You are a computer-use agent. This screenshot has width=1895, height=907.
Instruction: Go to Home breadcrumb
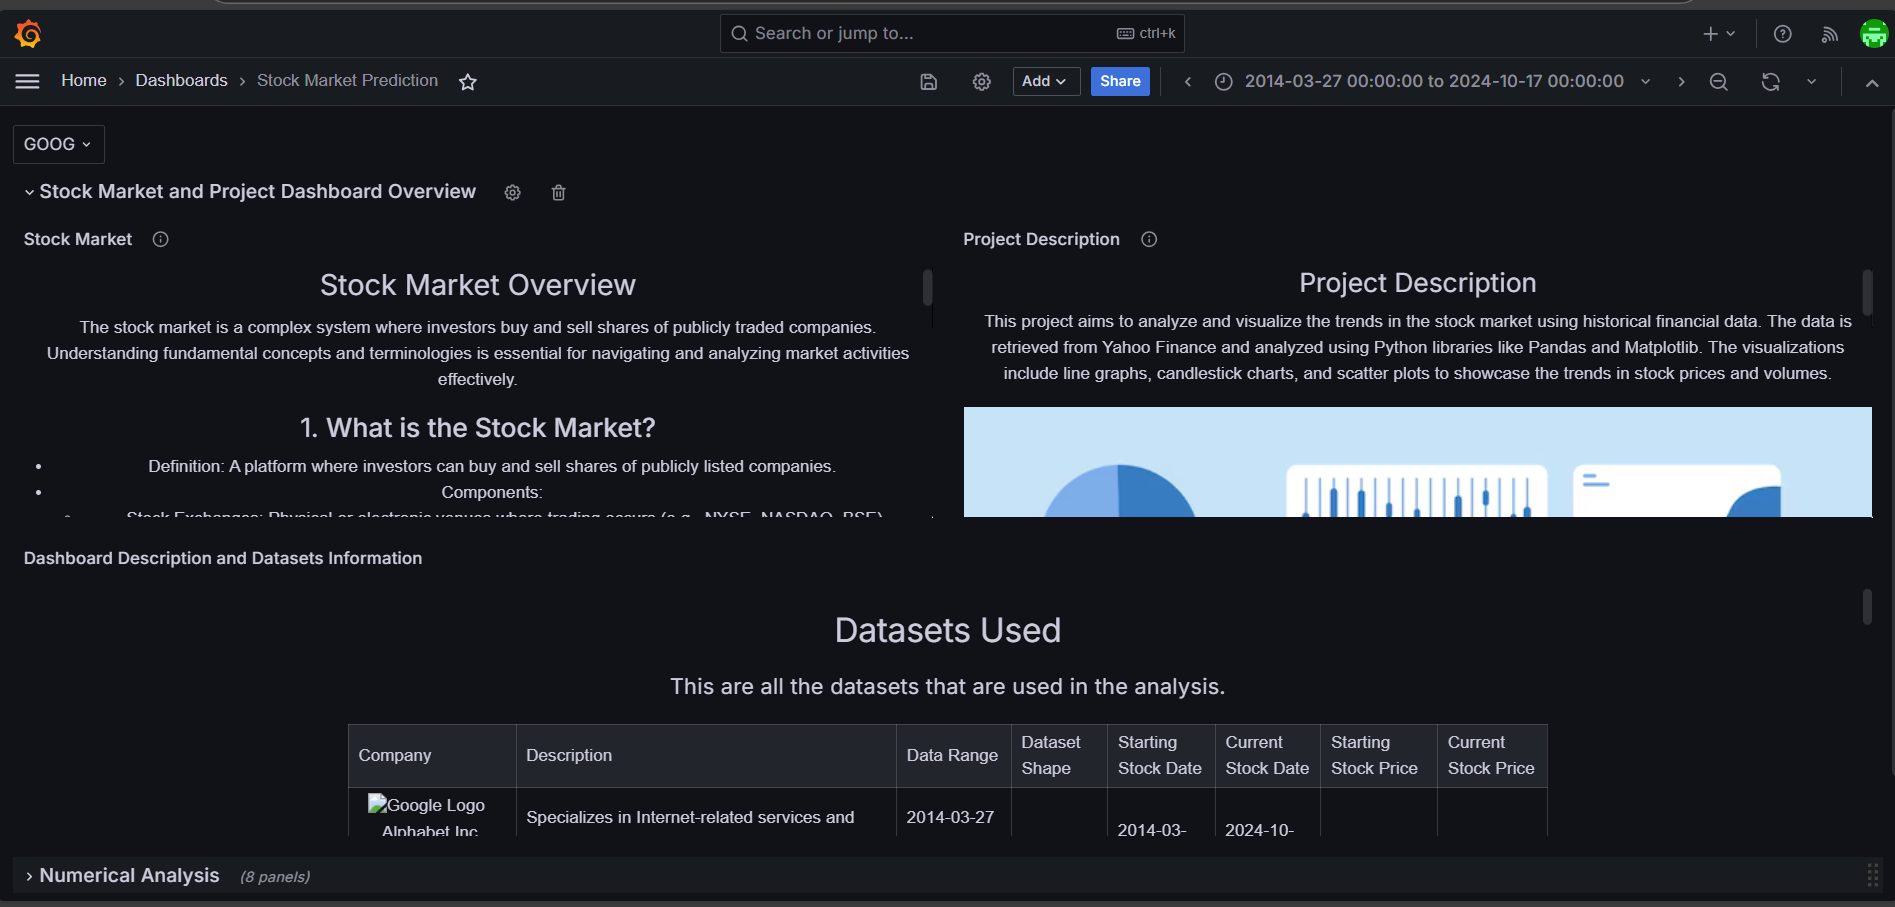(83, 81)
